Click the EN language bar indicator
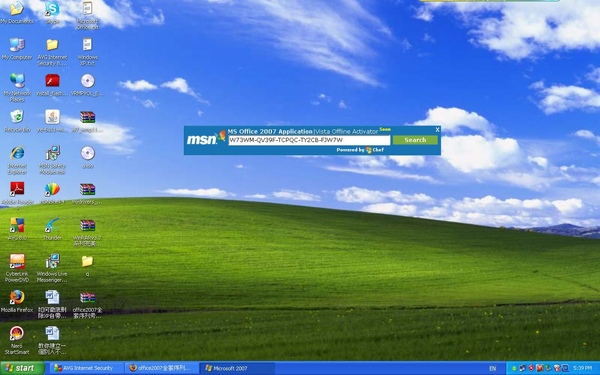The width and height of the screenshot is (600, 375). click(492, 368)
